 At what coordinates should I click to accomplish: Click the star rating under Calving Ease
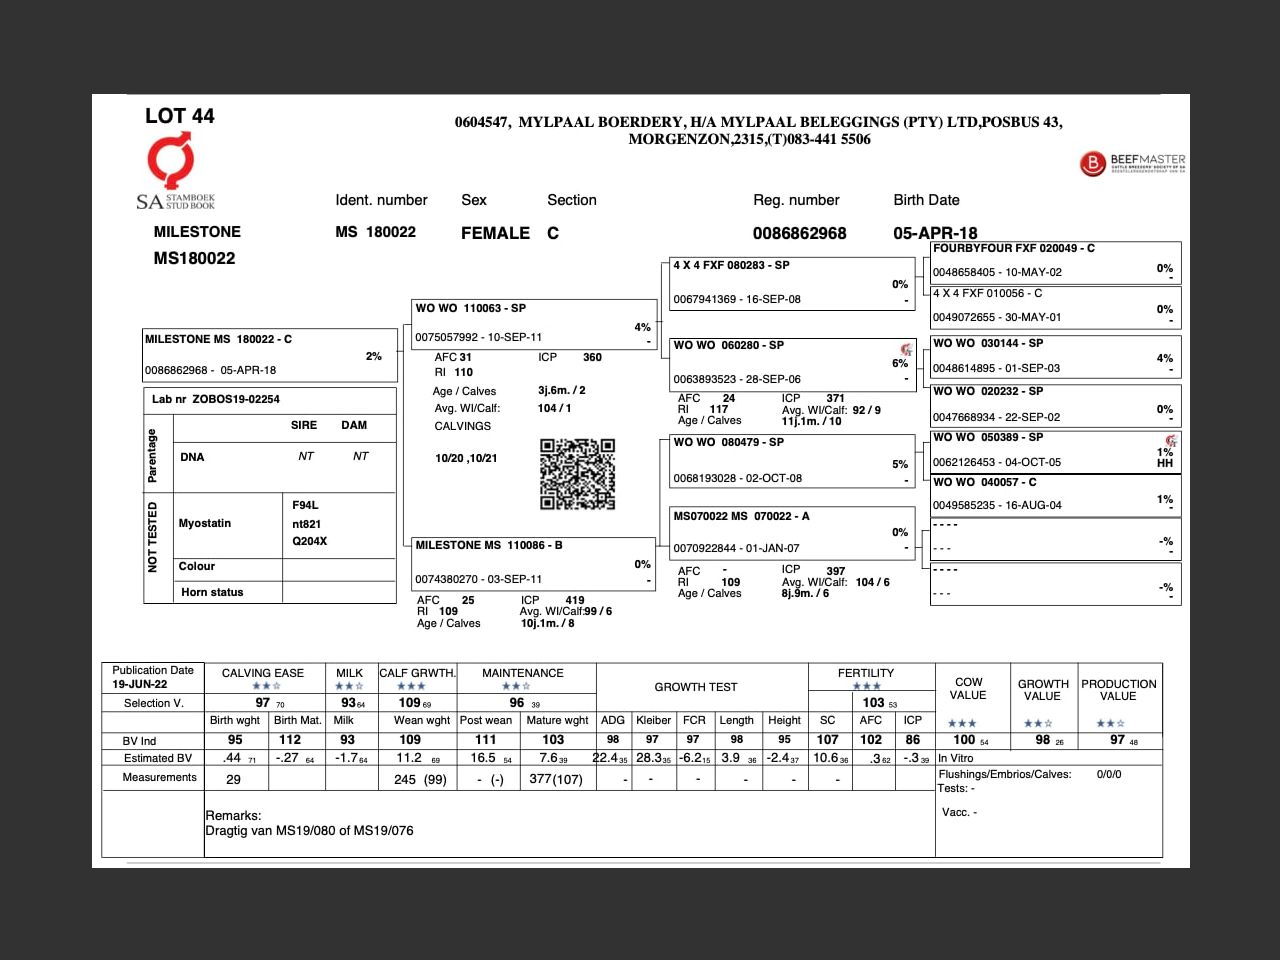pos(265,686)
